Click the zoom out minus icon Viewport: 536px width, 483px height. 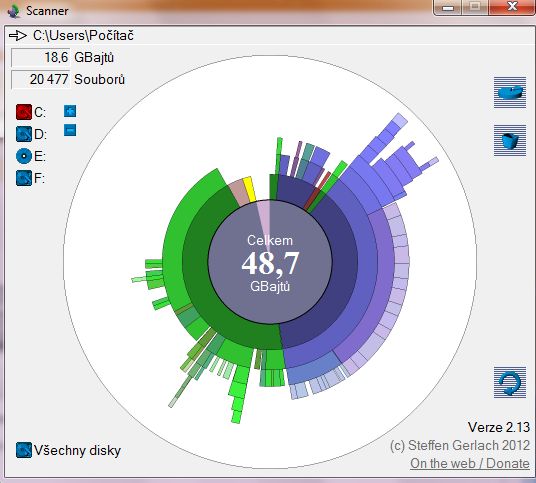tap(70, 130)
